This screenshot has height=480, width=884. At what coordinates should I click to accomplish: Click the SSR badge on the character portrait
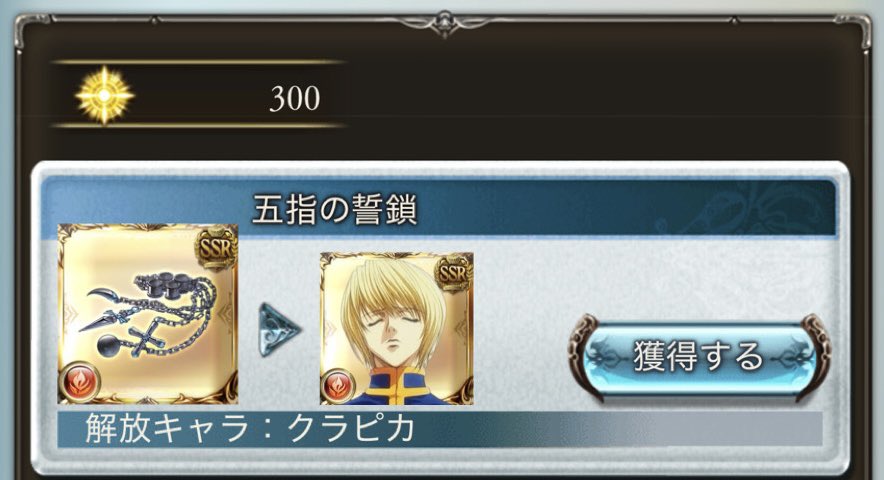(453, 274)
